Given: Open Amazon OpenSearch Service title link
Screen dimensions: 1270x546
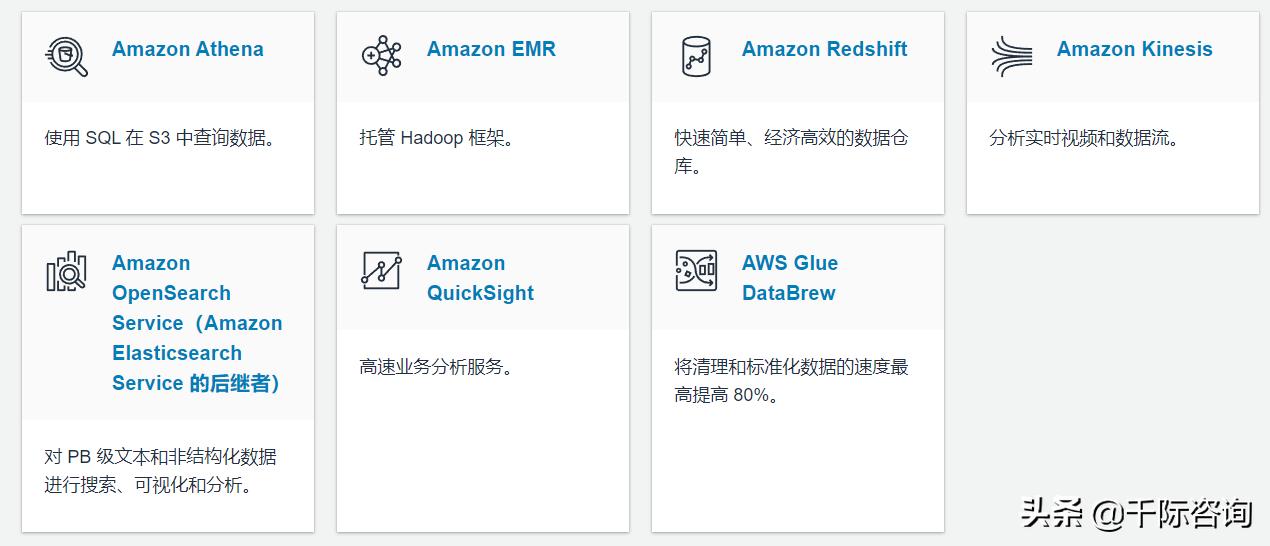Looking at the screenshot, I should [x=197, y=323].
